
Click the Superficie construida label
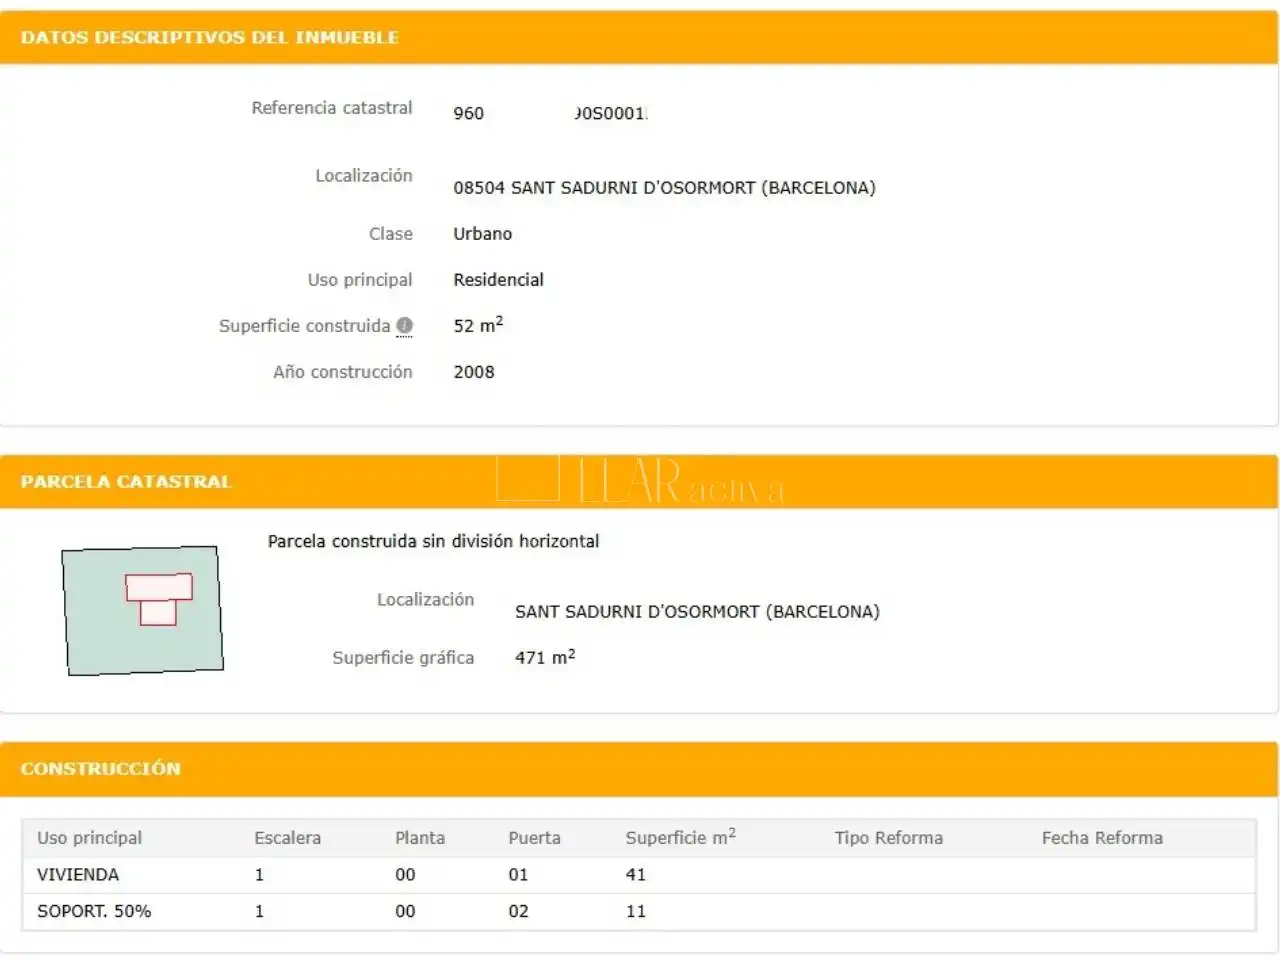coord(304,326)
